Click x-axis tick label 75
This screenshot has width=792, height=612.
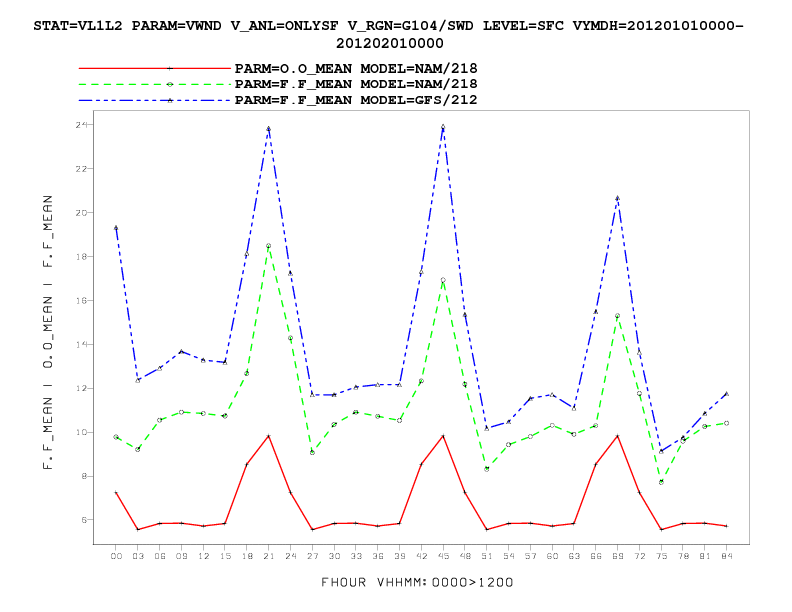[662, 556]
